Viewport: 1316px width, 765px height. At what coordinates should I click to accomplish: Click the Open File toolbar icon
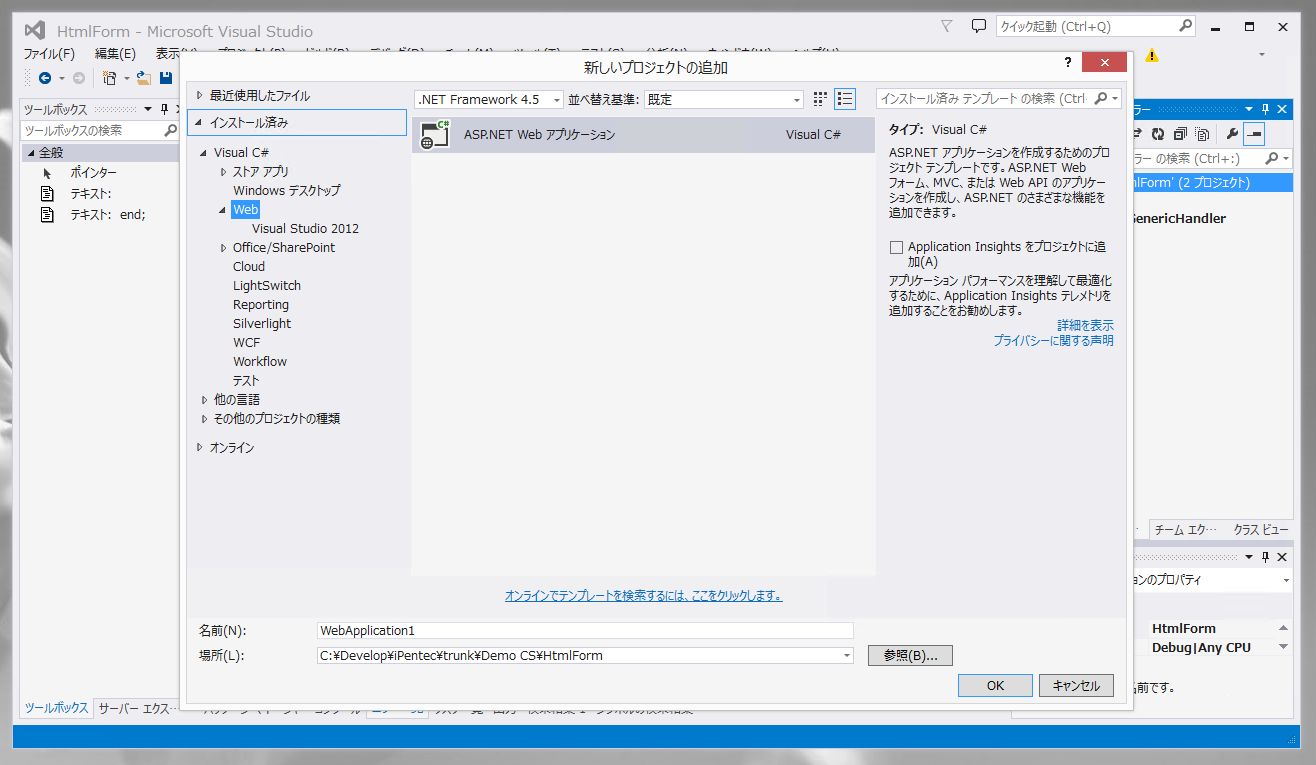pos(144,77)
